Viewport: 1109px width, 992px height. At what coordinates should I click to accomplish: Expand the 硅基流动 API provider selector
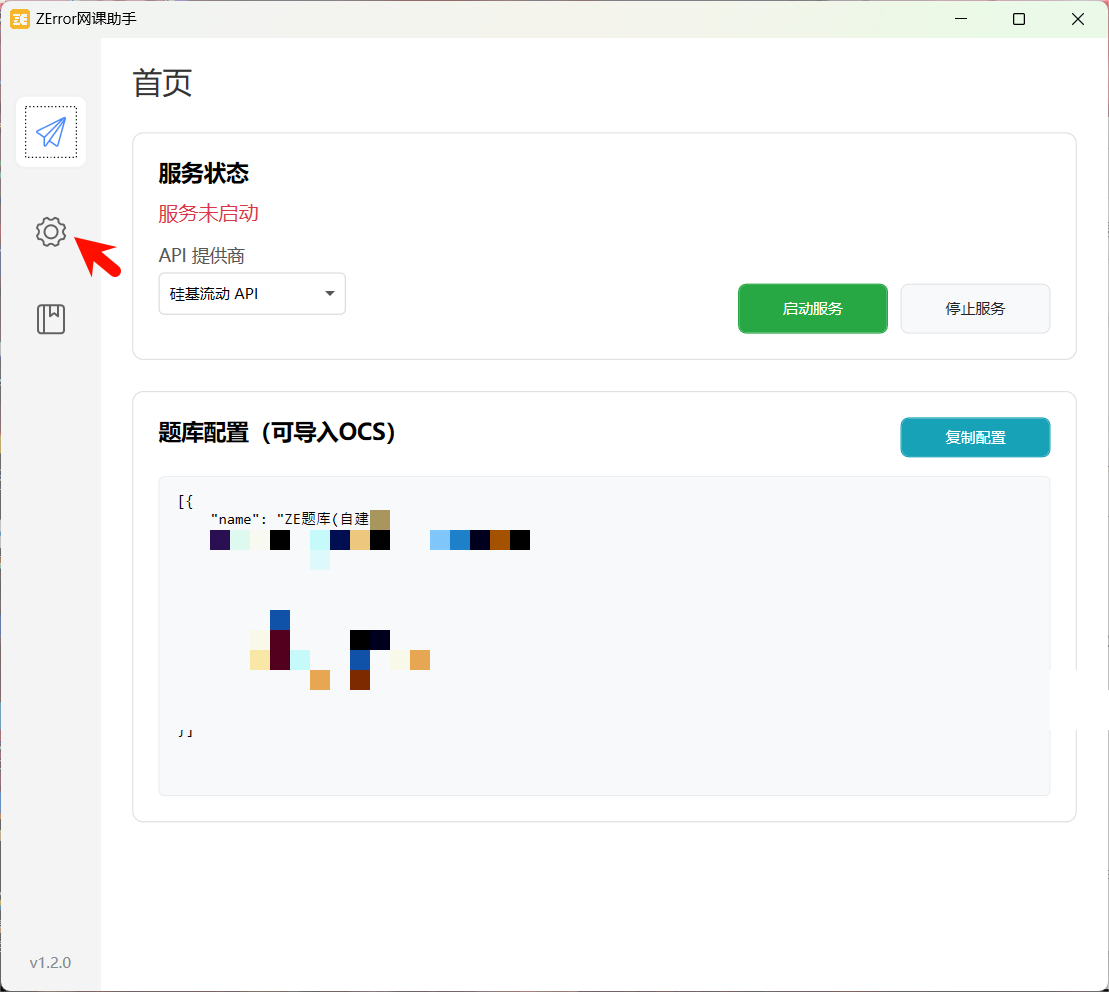pyautogui.click(x=251, y=293)
